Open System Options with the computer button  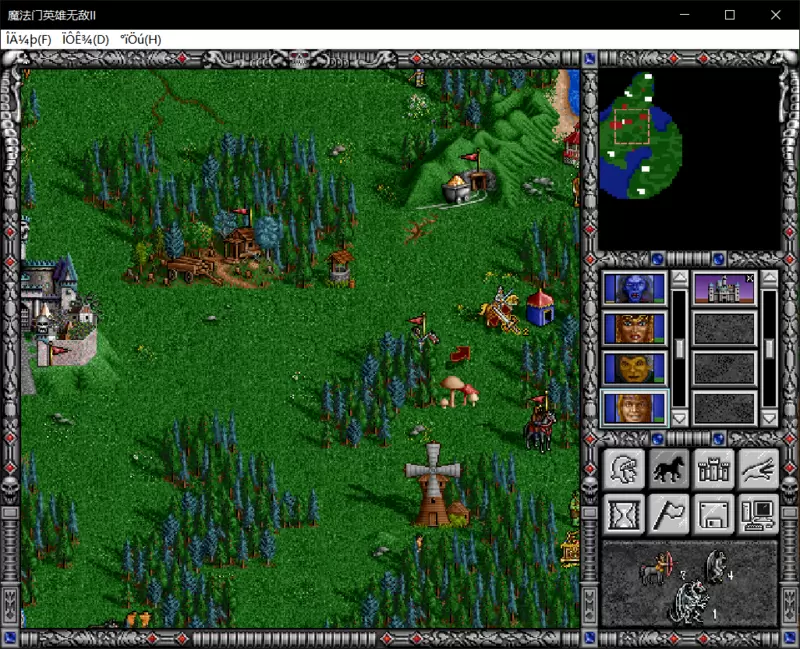point(759,514)
